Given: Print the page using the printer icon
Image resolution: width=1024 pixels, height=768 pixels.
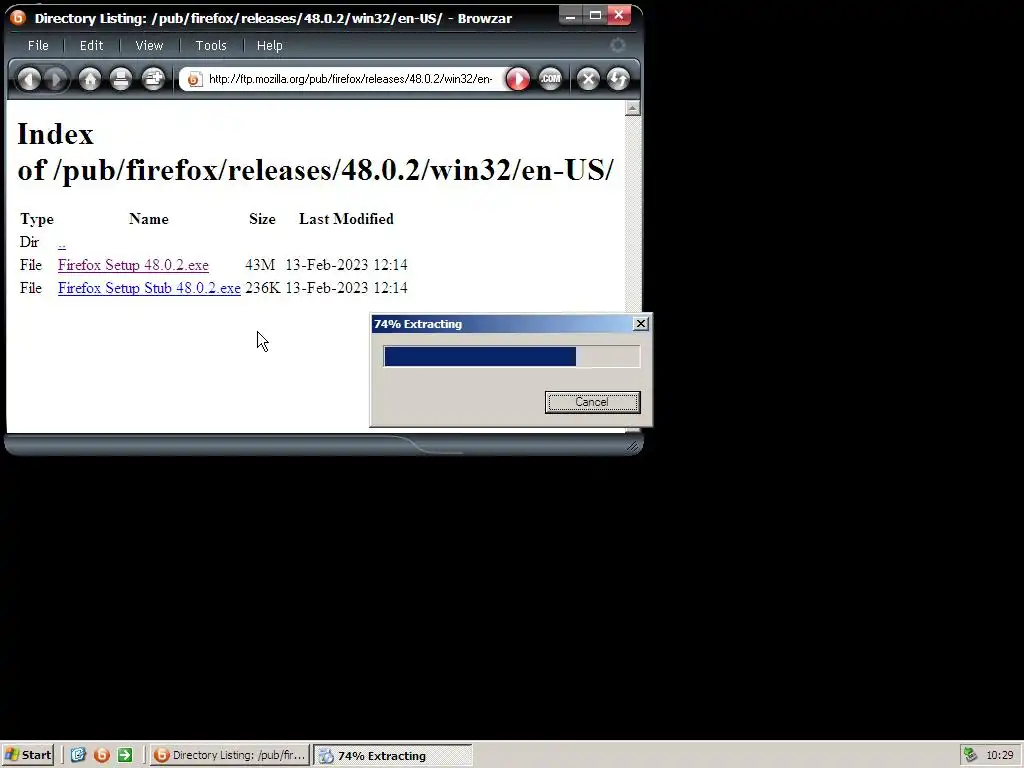Looking at the screenshot, I should pyautogui.click(x=121, y=80).
